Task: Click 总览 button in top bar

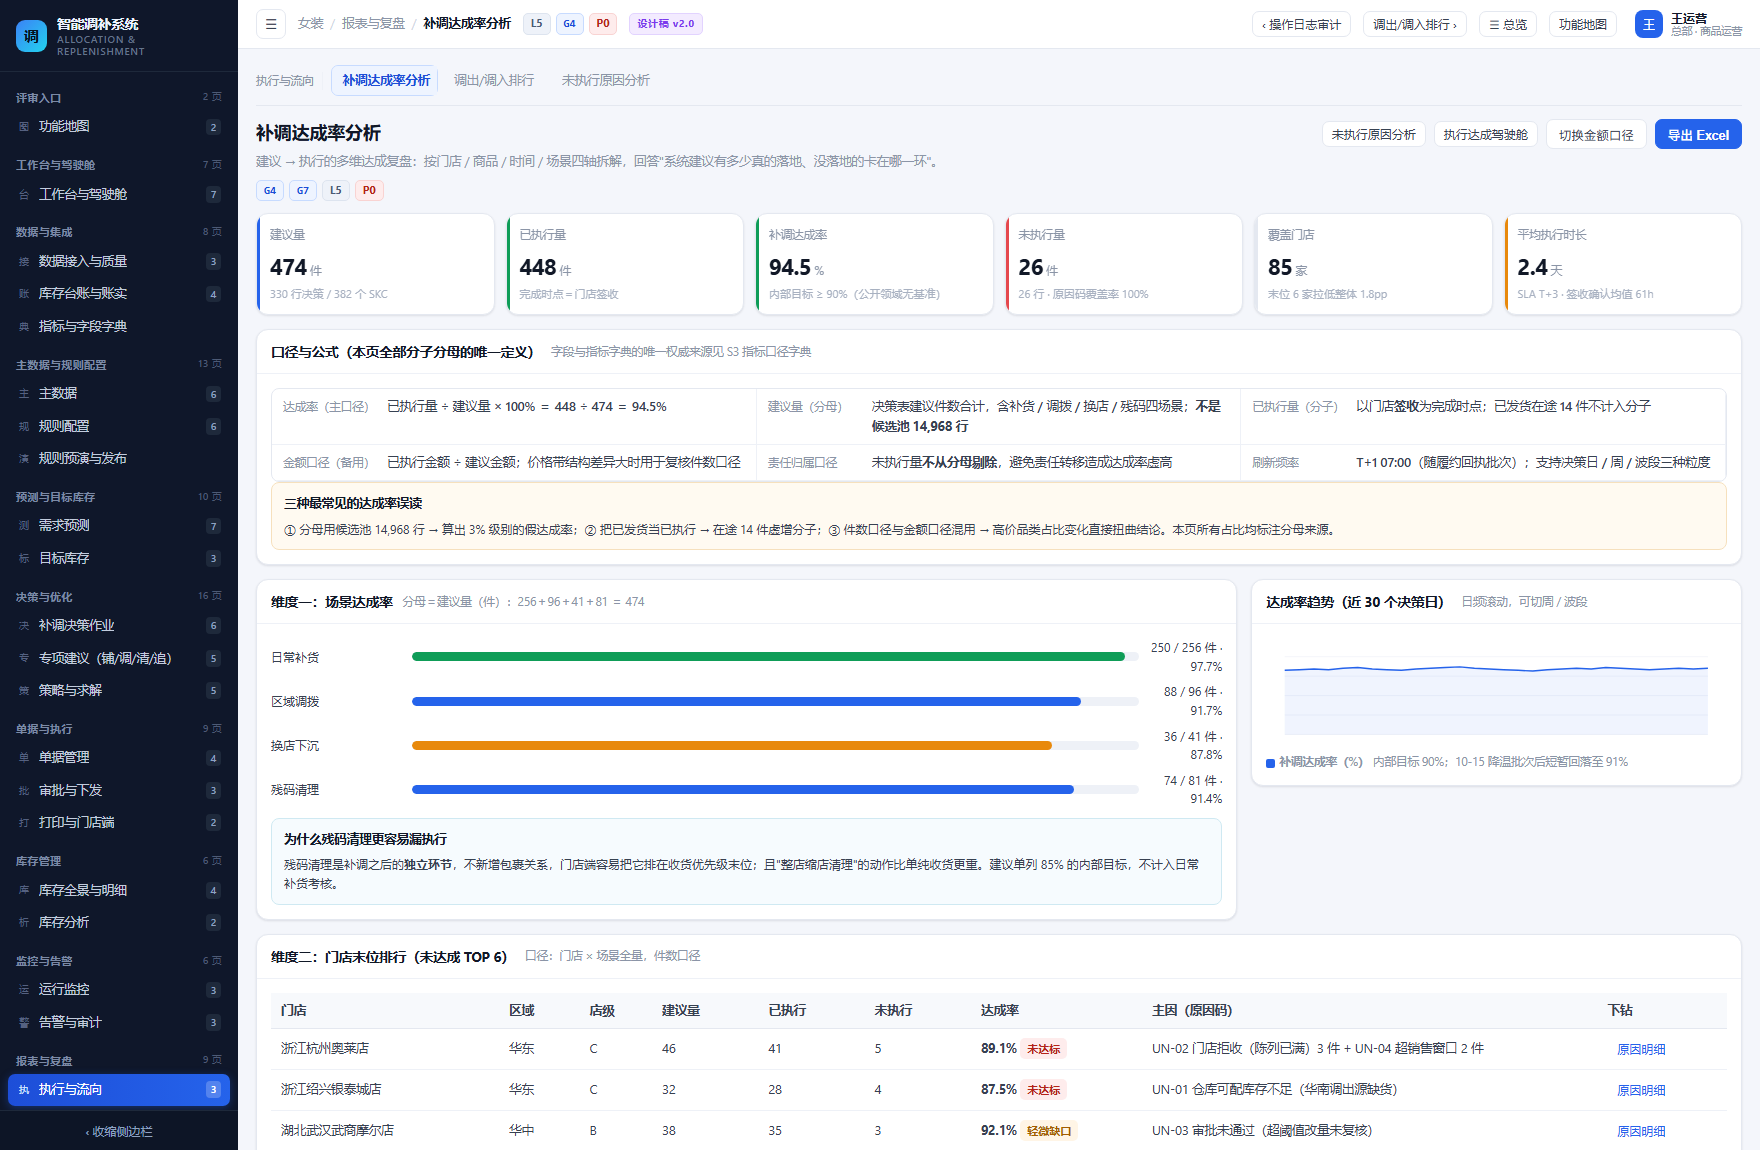Action: [x=1508, y=24]
